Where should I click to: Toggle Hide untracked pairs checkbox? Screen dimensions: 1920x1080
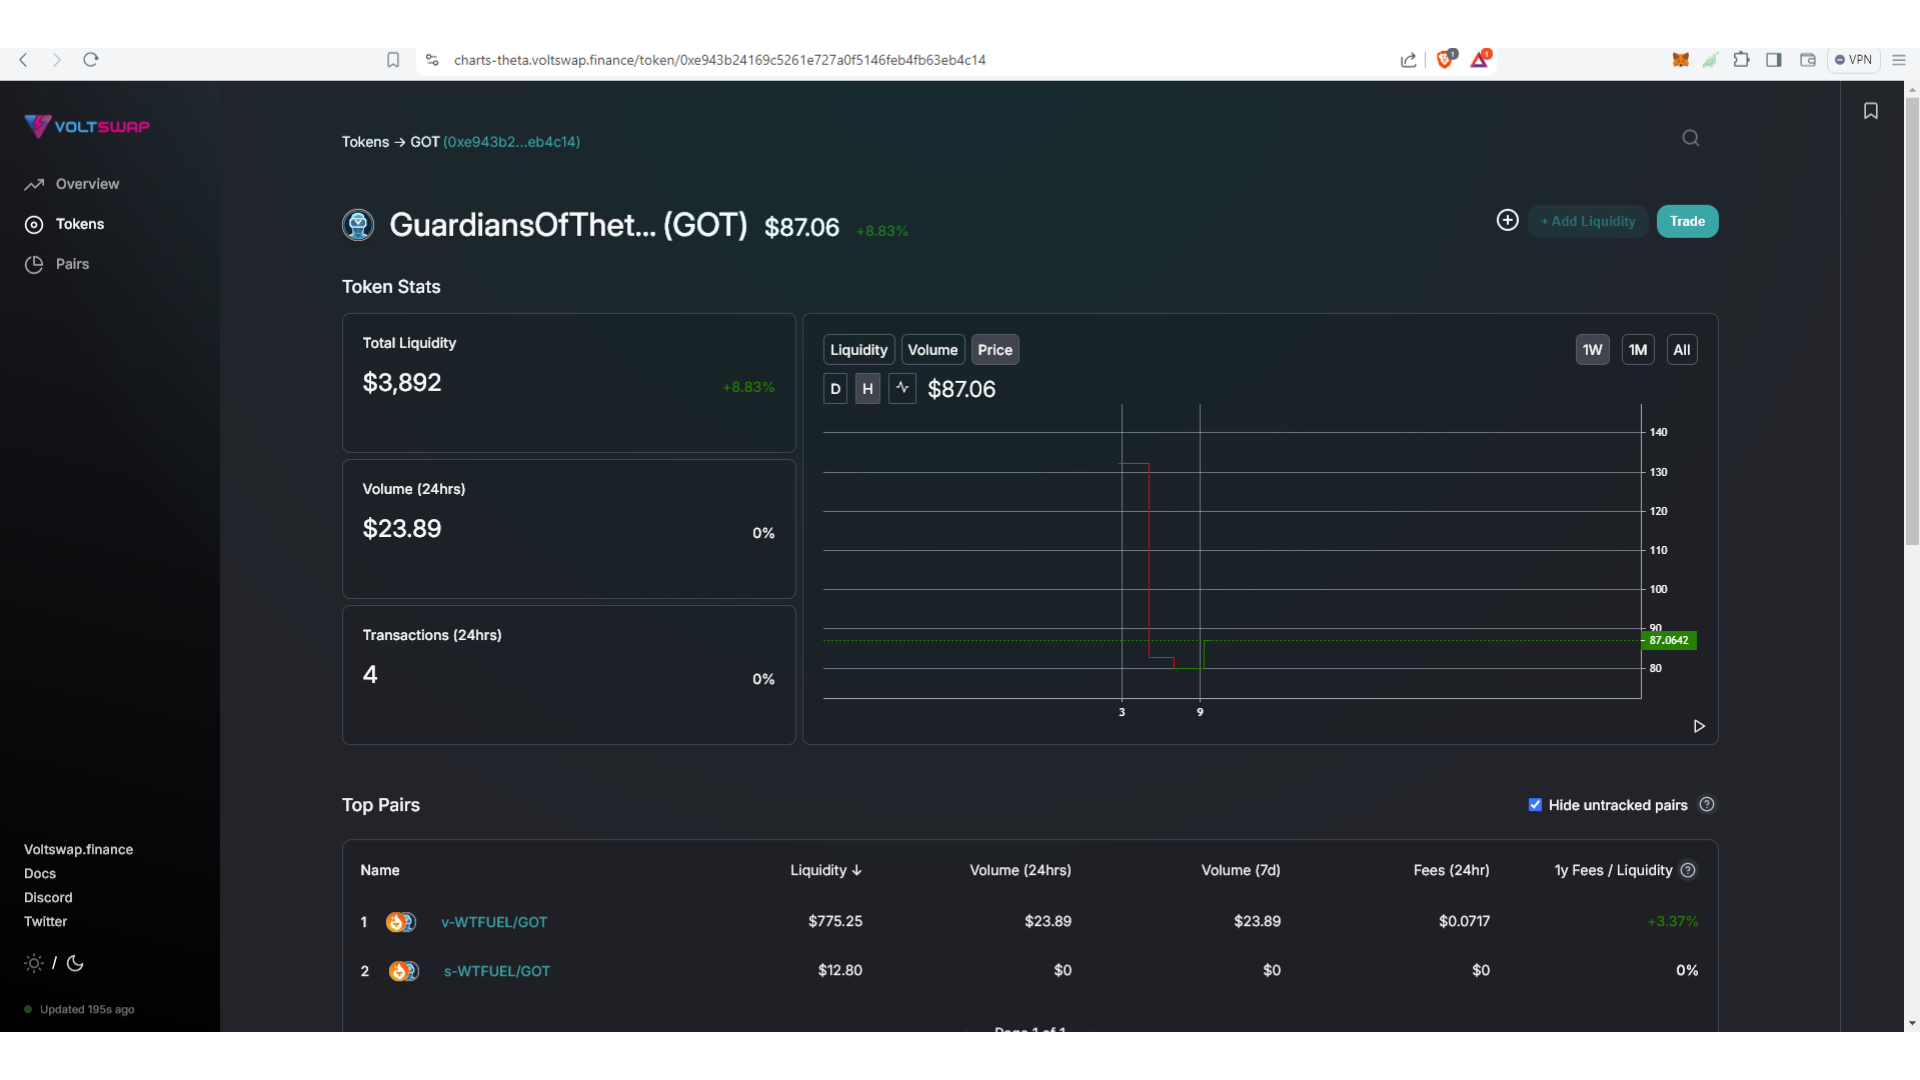1535,805
